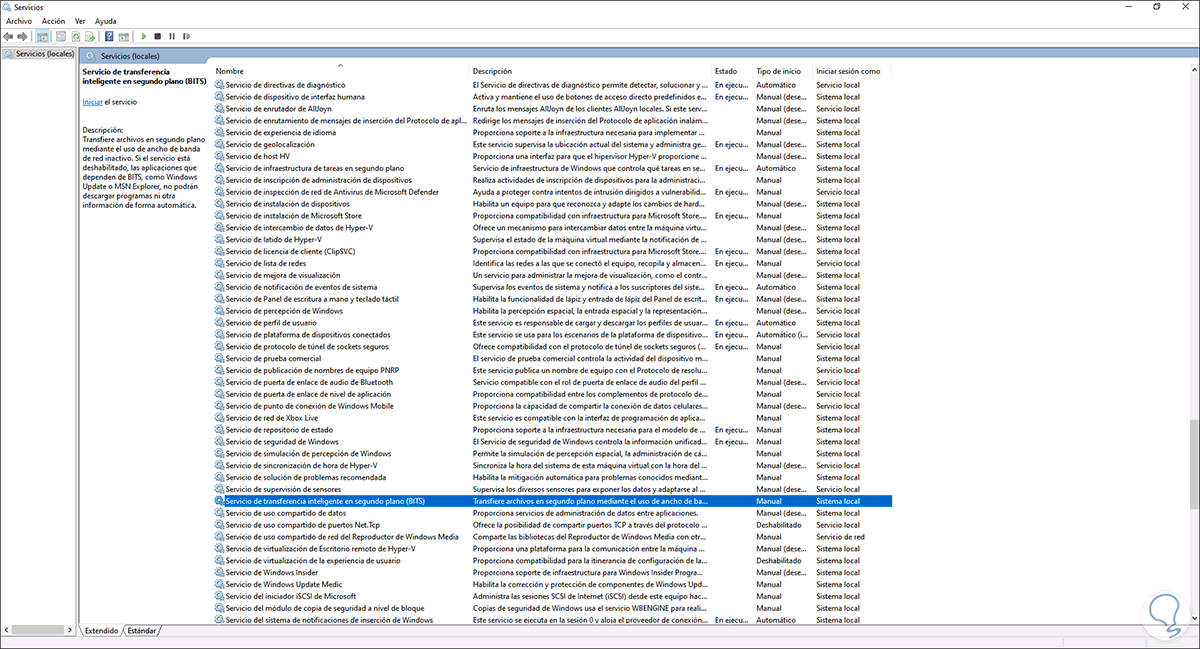
Task: Select Servicio de sincronización de hora de Hyper-V
Action: click(x=552, y=465)
